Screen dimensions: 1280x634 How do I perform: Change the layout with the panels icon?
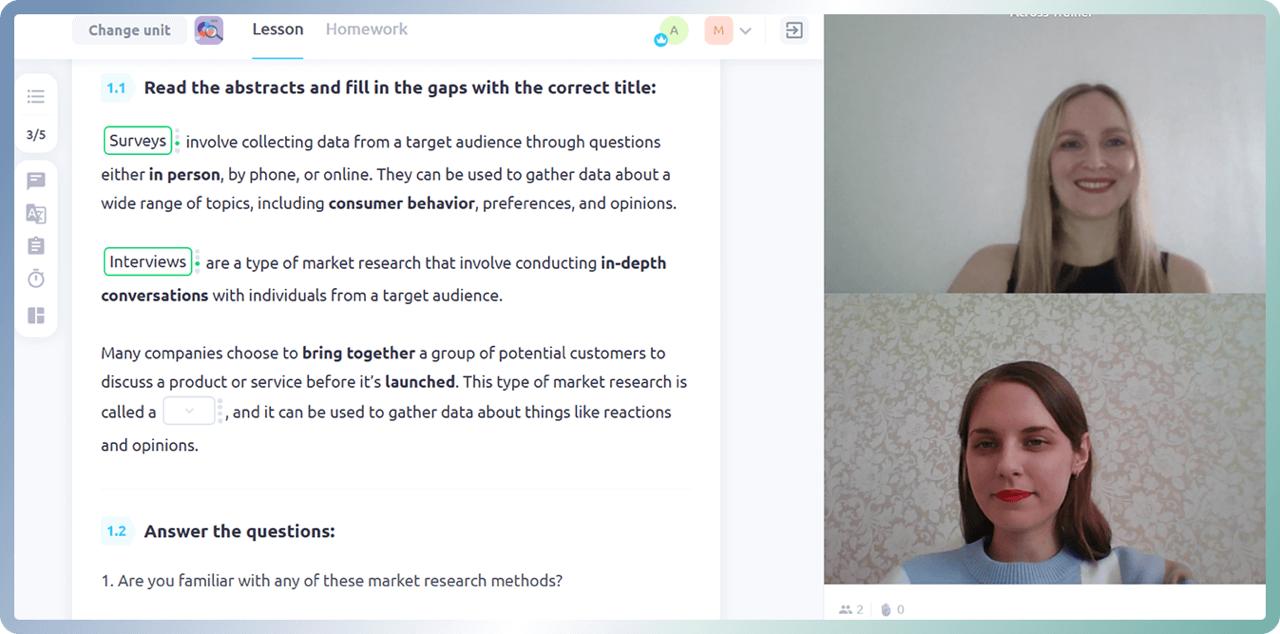[x=36, y=316]
